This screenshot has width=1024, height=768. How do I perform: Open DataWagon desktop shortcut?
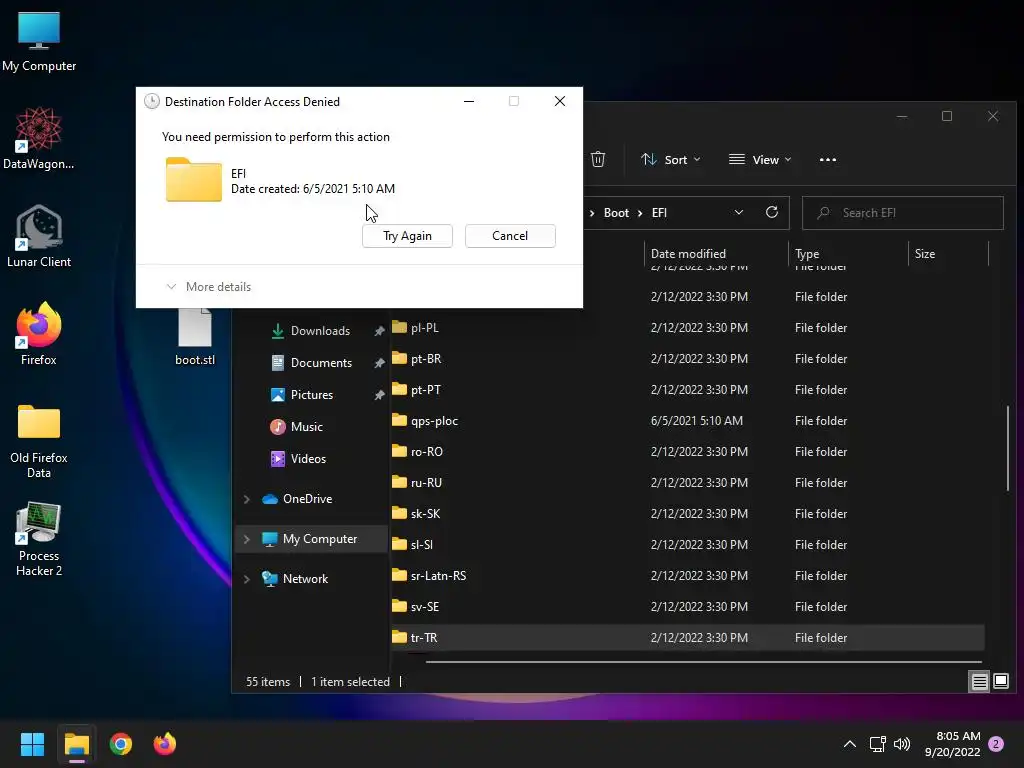[x=39, y=138]
